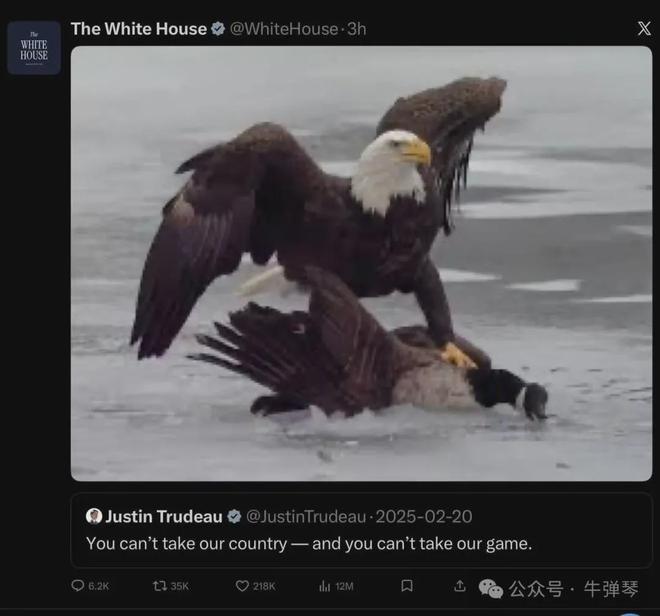Click the X logo at top right
660x616 pixels.
pyautogui.click(x=644, y=29)
